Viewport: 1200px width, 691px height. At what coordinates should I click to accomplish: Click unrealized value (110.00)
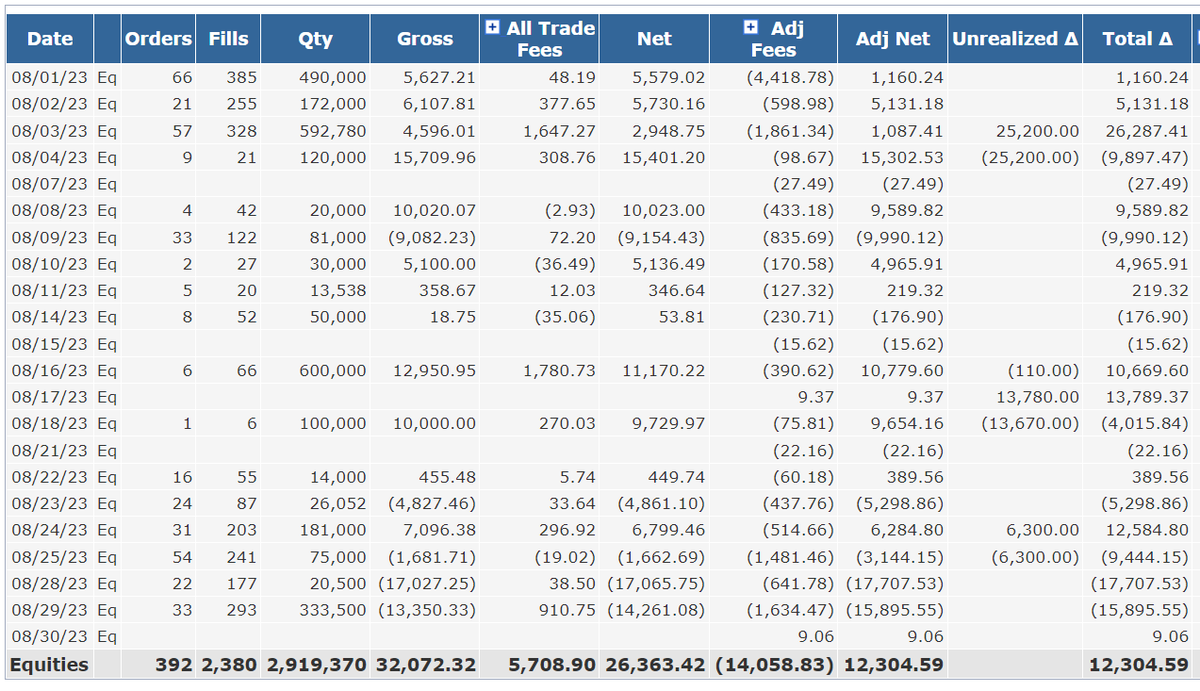point(1044,371)
